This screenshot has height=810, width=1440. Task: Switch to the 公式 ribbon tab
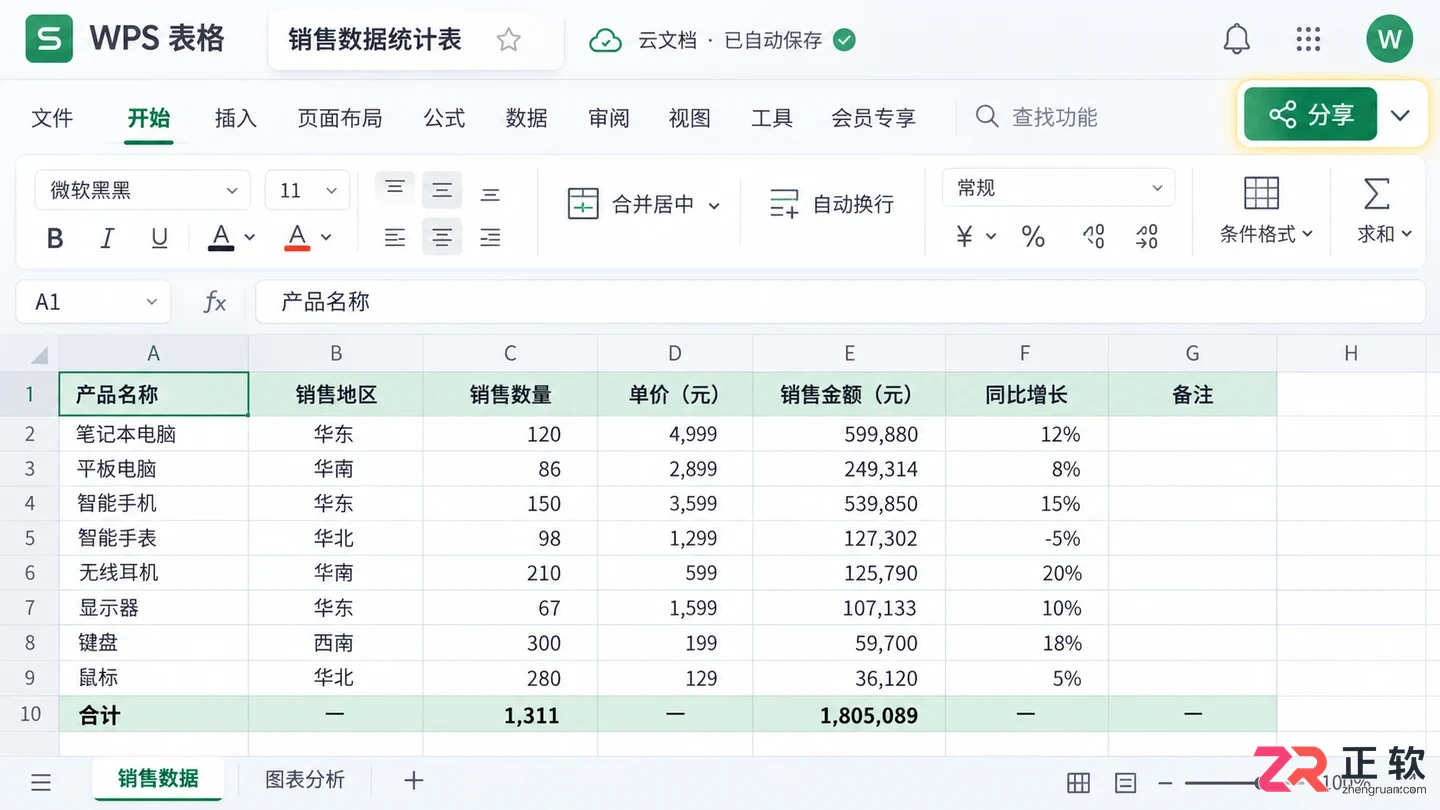point(444,118)
